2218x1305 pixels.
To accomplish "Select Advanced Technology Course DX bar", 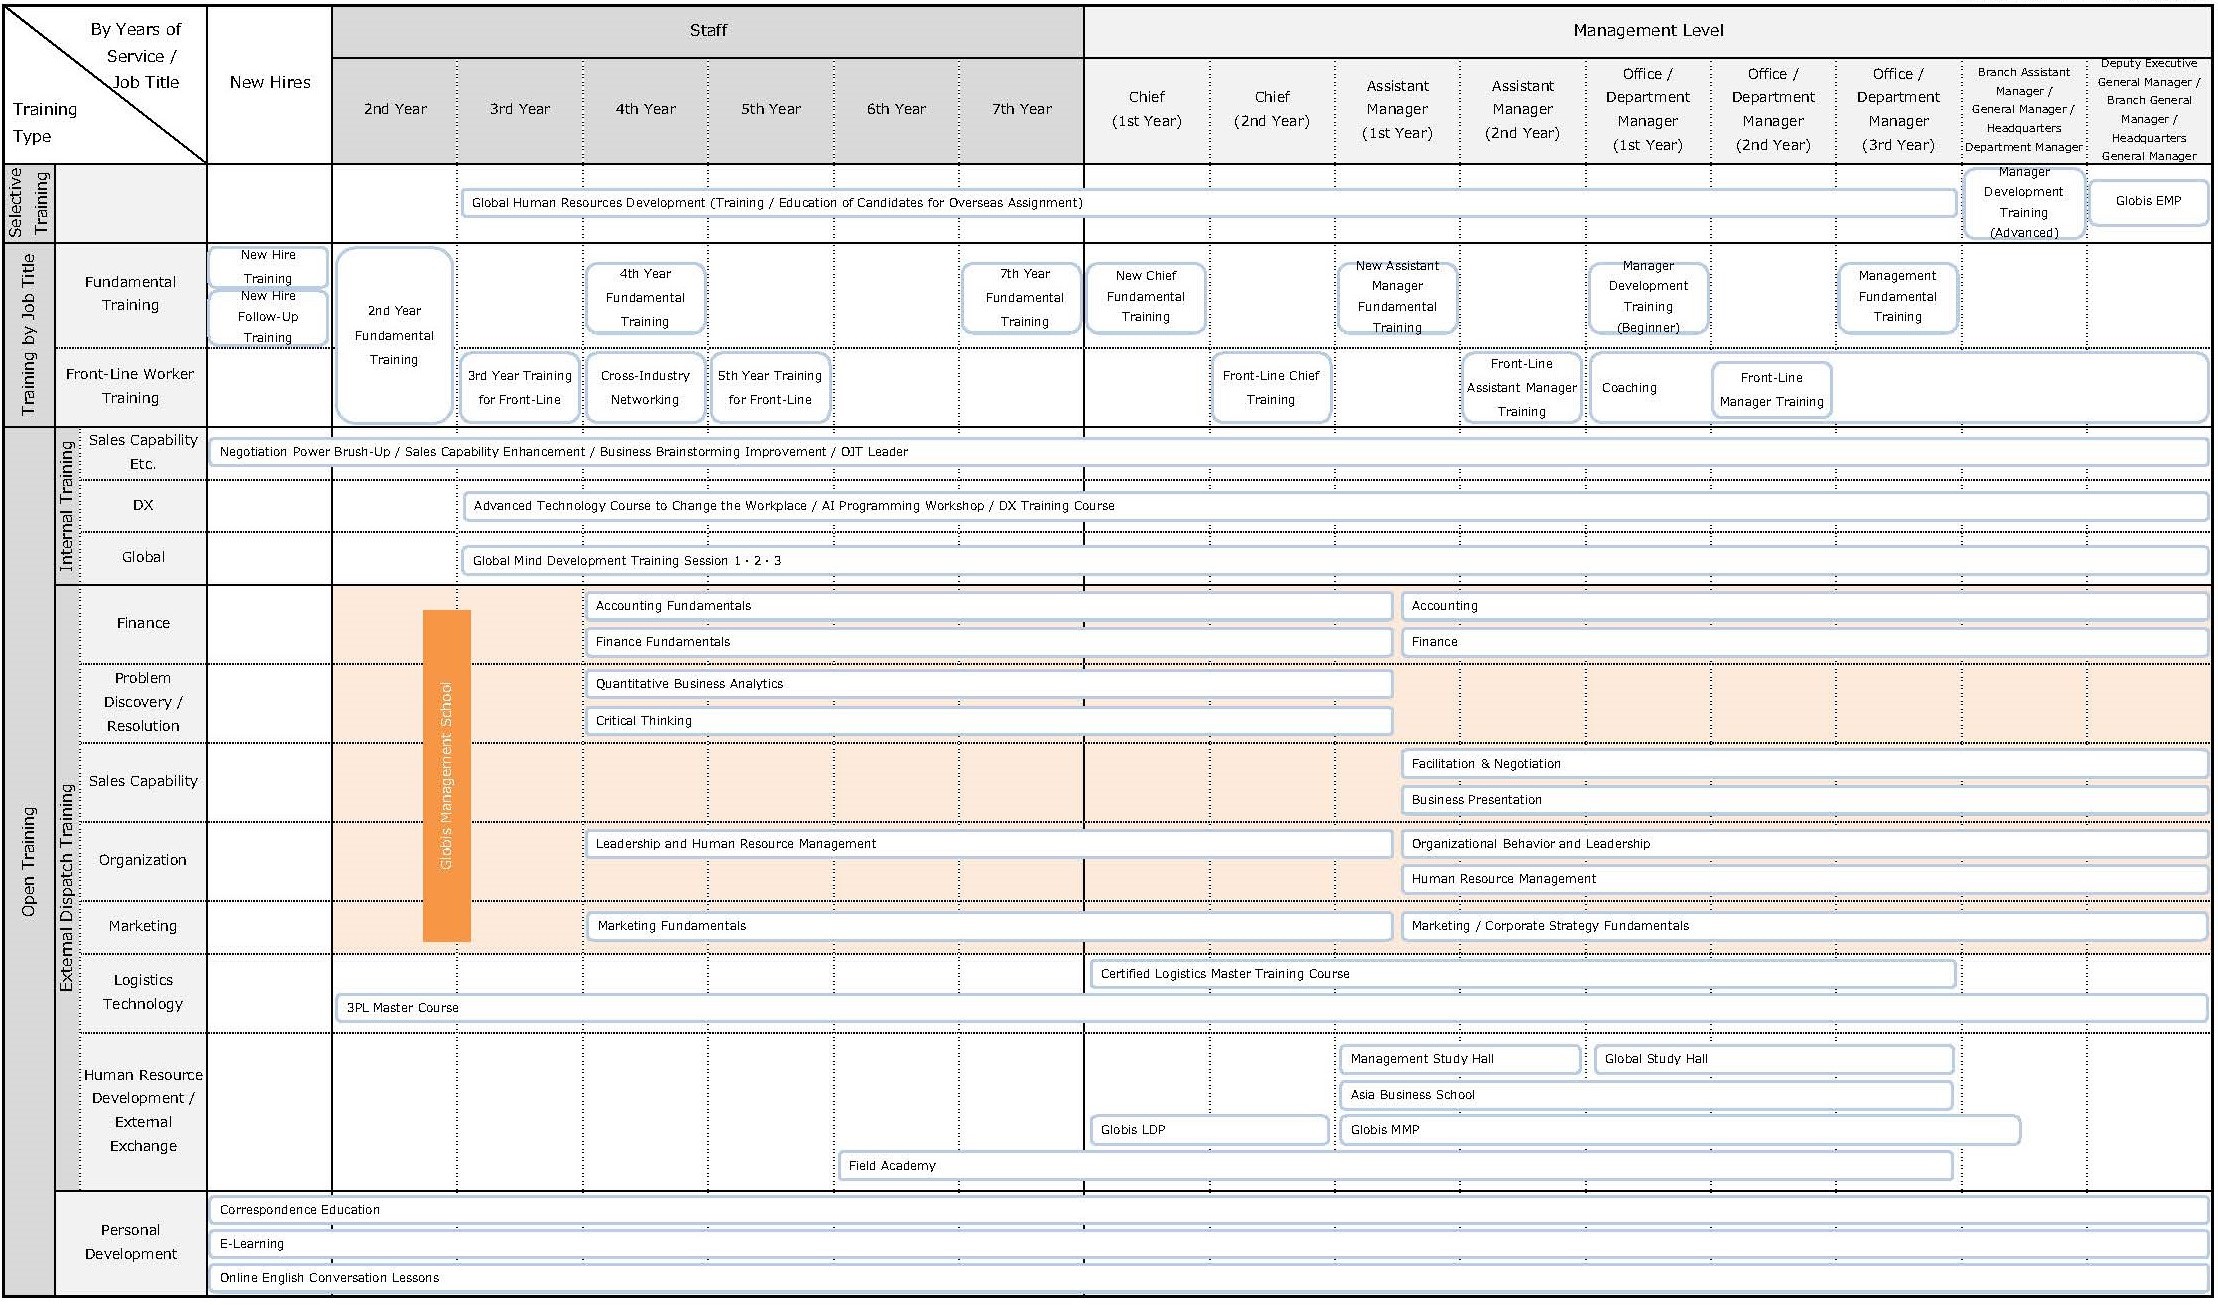I will [x=1335, y=506].
